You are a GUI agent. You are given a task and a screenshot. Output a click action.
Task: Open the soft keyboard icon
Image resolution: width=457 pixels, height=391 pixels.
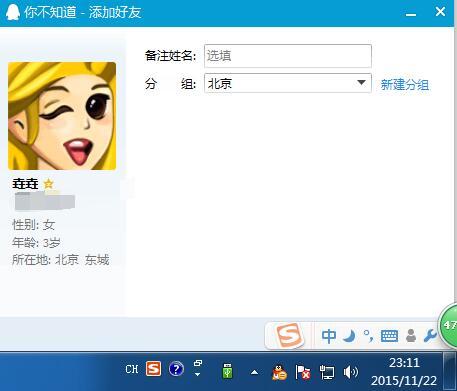tap(389, 336)
